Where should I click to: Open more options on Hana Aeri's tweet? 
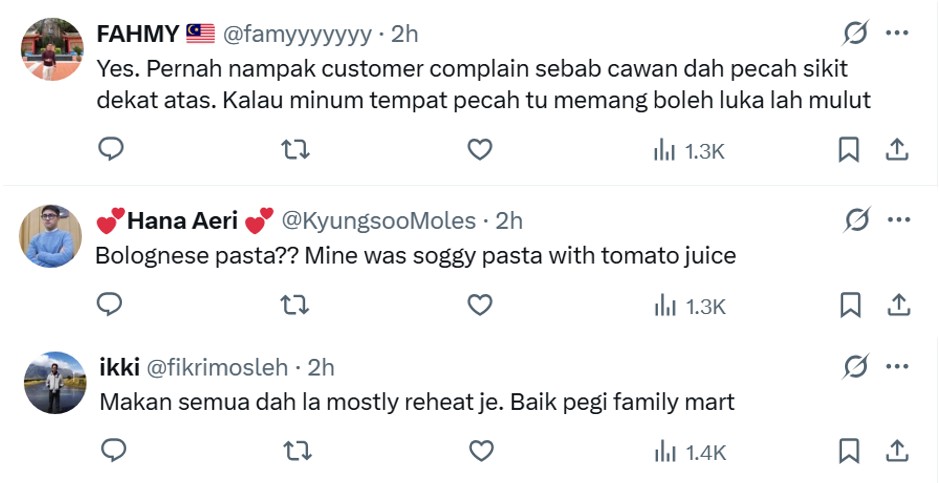pyautogui.click(x=897, y=220)
